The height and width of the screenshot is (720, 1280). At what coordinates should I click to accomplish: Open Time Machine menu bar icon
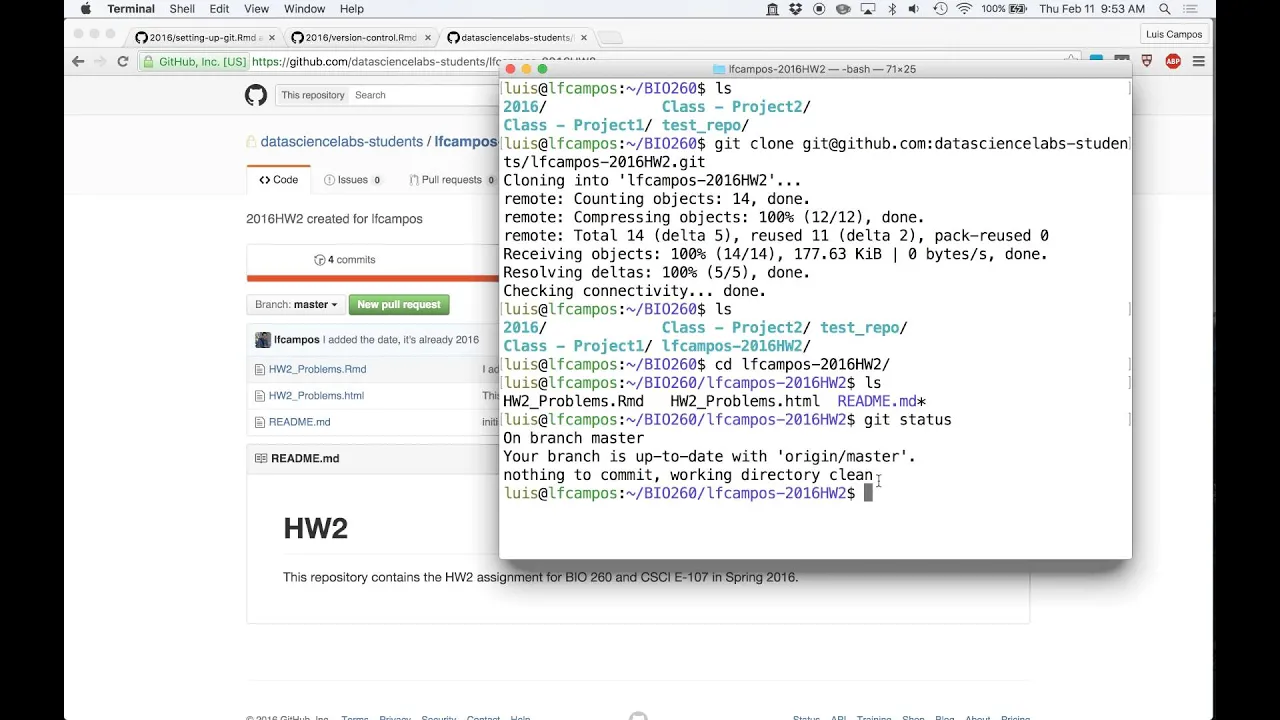tap(940, 9)
